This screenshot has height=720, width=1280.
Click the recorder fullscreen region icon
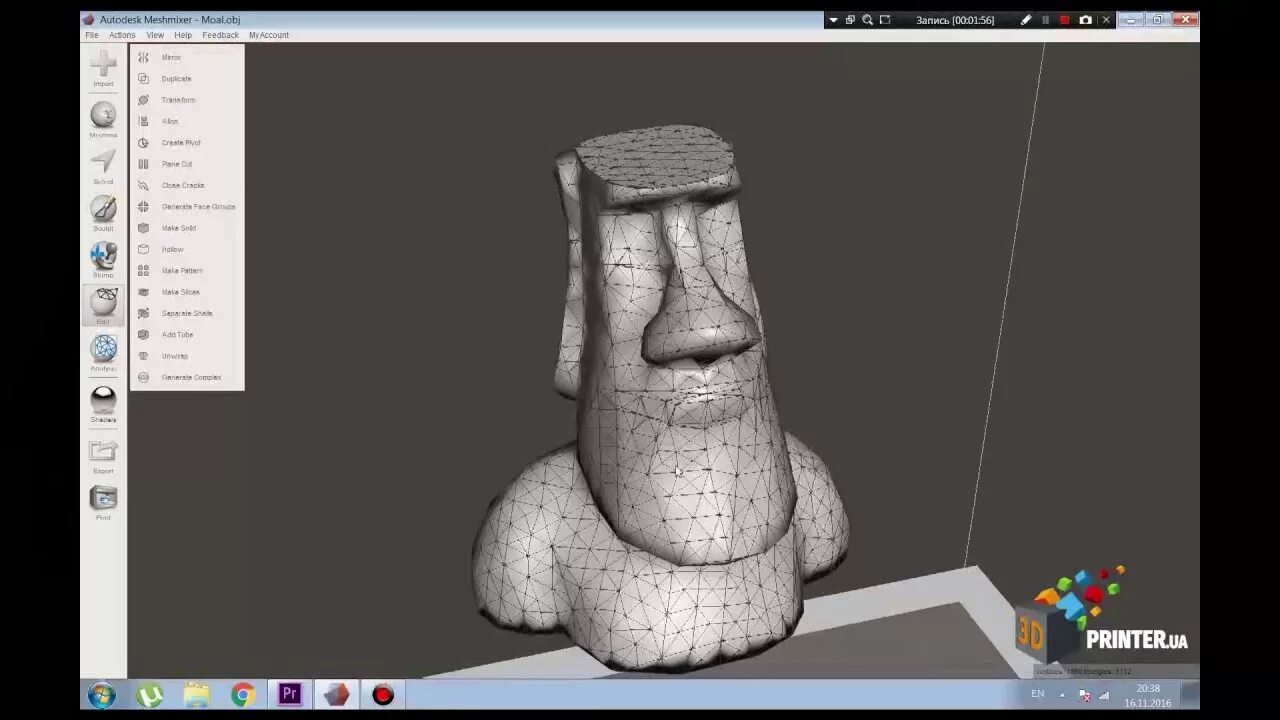[885, 20]
